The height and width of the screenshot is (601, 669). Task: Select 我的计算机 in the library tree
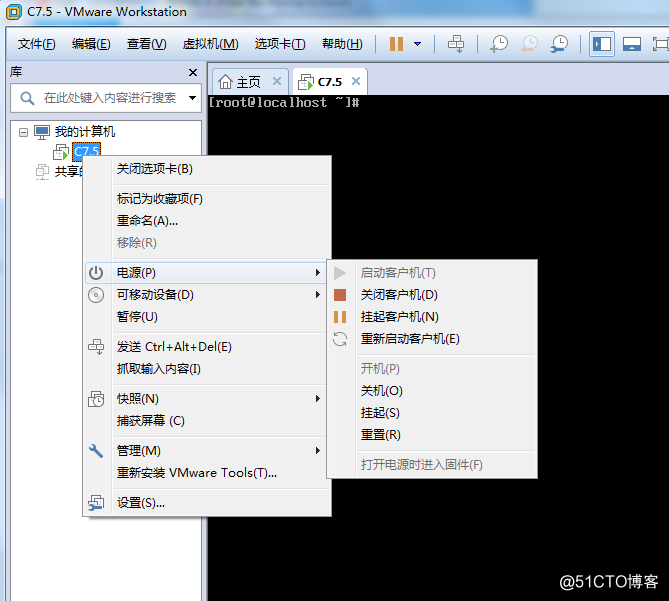84,132
